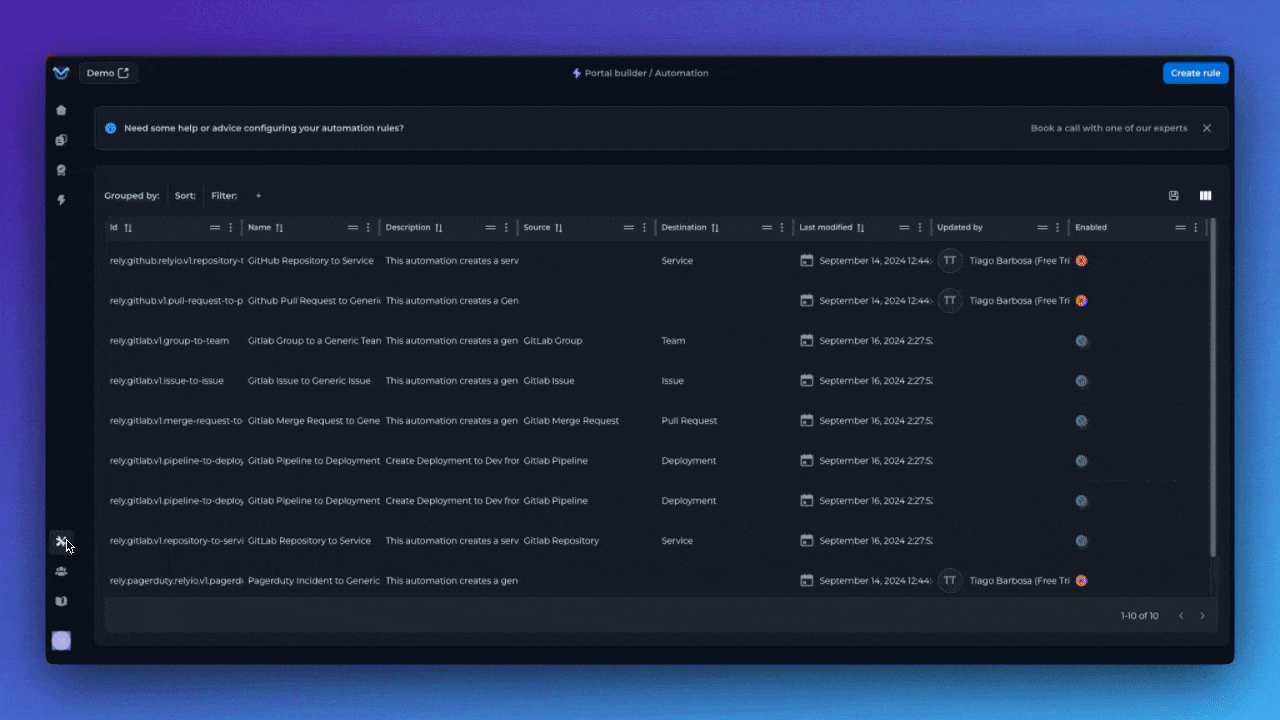Click the lightning bolt sidebar icon
1280x720 pixels.
pyautogui.click(x=61, y=200)
